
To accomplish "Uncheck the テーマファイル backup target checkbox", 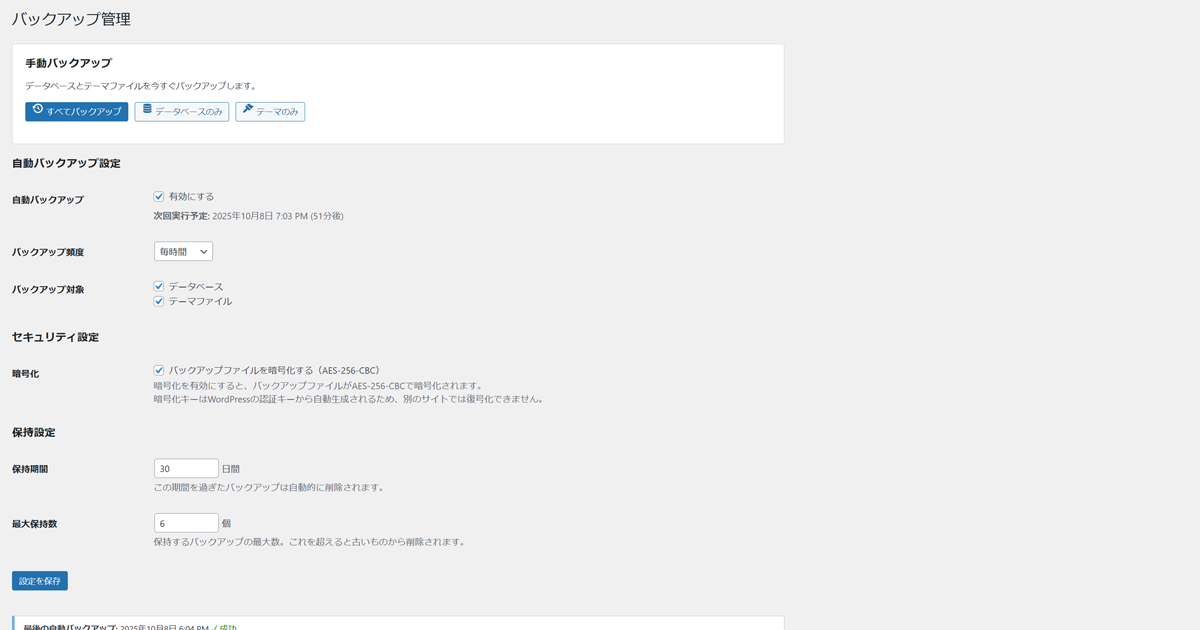I will pyautogui.click(x=159, y=301).
